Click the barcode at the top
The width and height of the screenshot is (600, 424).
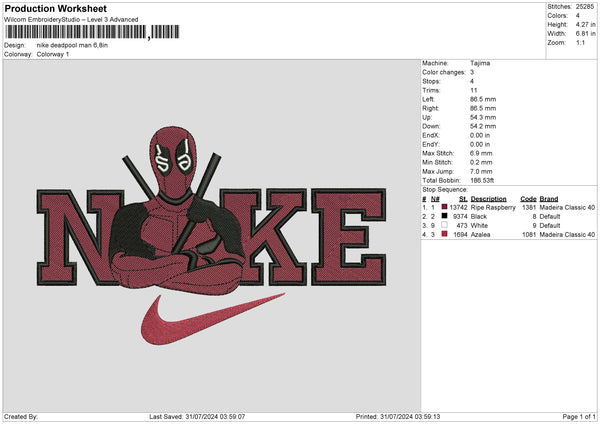[92, 32]
